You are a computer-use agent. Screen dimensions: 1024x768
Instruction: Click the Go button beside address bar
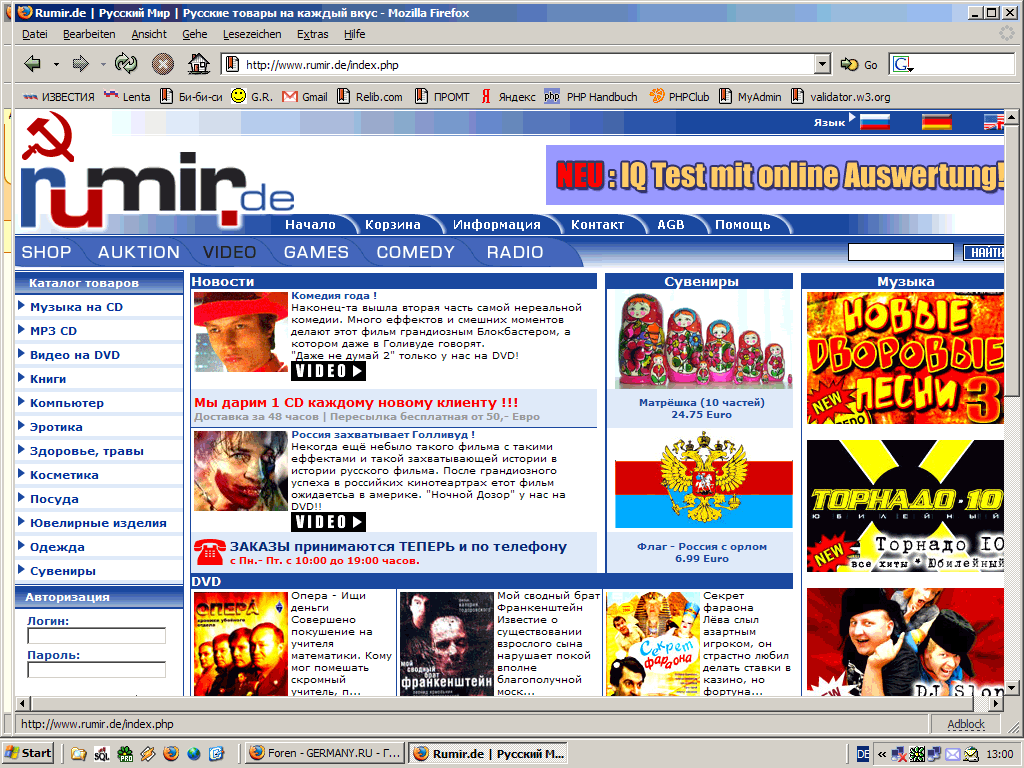tap(859, 65)
